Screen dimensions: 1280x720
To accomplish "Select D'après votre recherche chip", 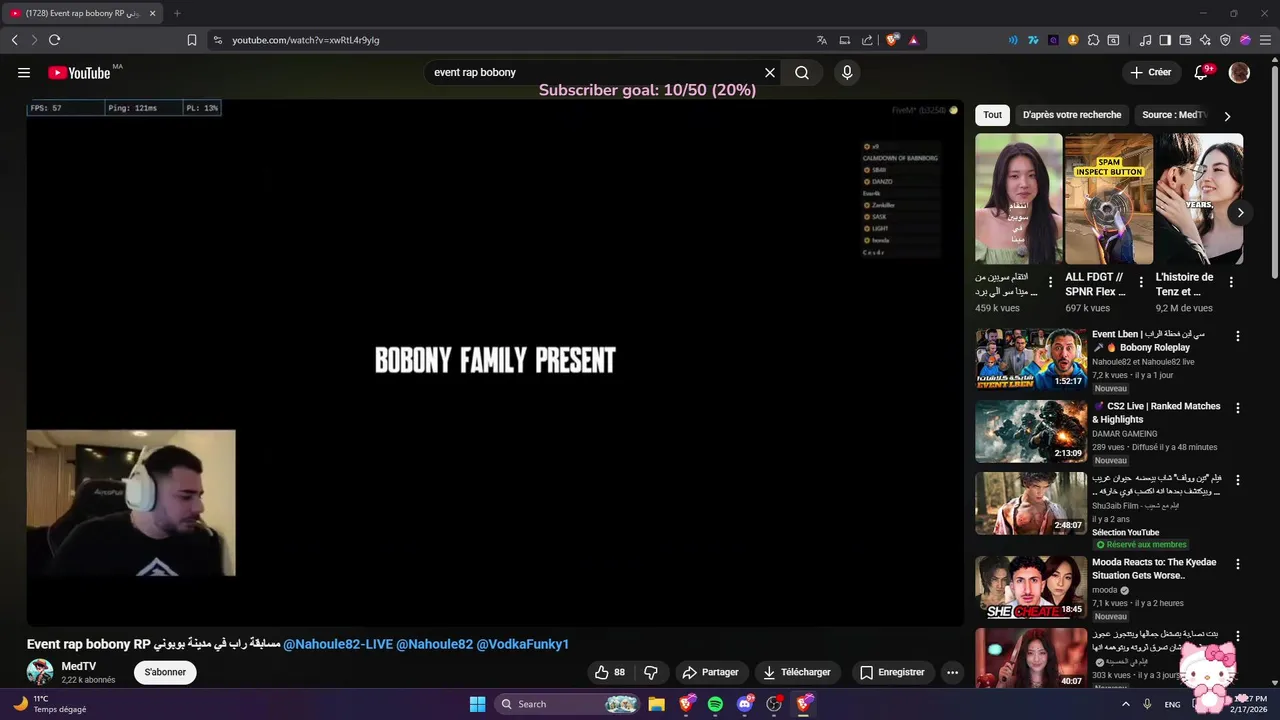I will coord(1072,115).
